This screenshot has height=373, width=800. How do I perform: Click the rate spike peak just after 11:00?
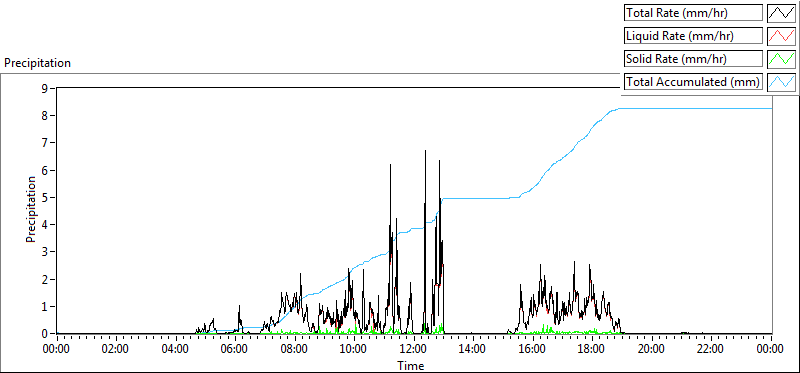click(x=390, y=165)
